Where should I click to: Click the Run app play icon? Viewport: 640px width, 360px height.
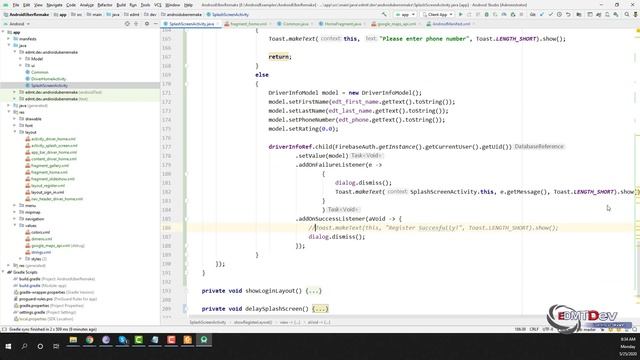pyautogui.click(x=460, y=14)
